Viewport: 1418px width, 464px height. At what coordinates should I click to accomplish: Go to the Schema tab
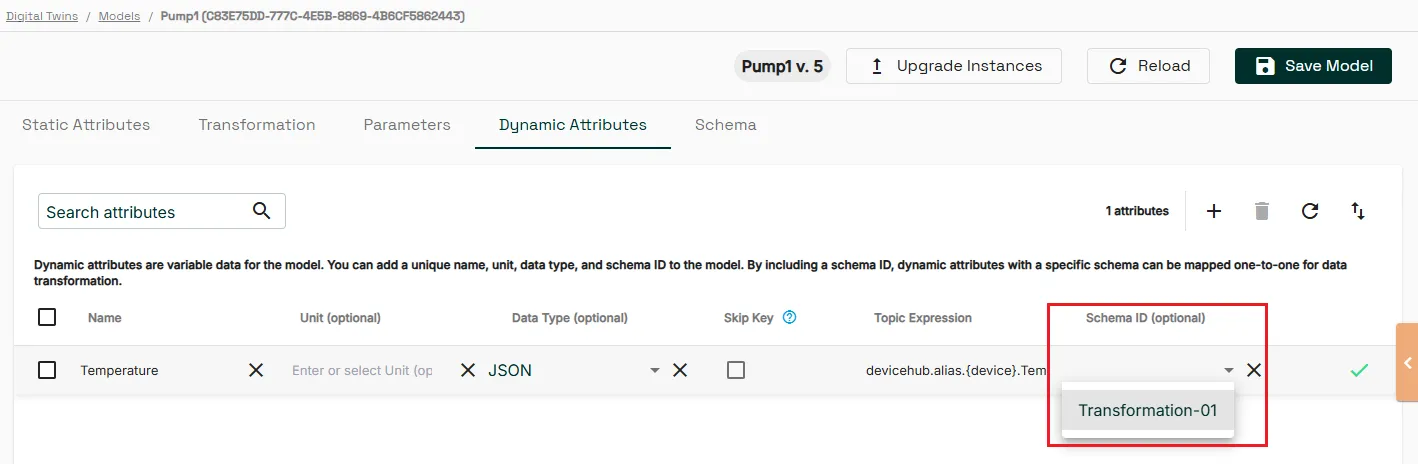(726, 125)
